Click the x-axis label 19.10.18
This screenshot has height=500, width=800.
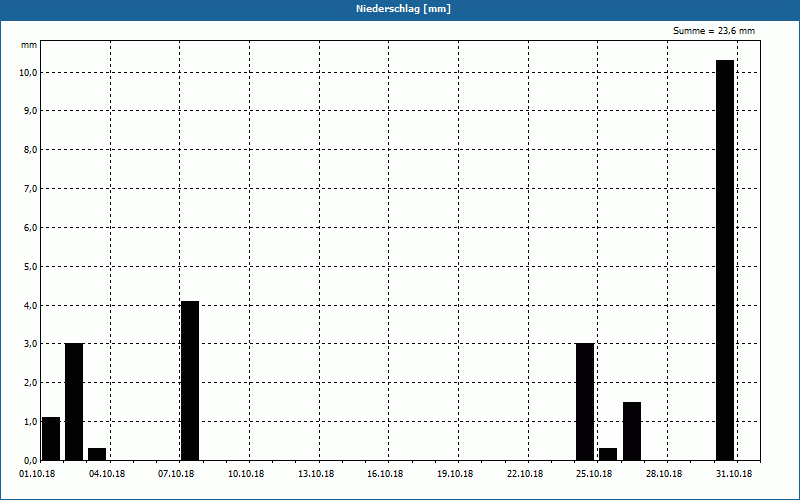click(455, 474)
